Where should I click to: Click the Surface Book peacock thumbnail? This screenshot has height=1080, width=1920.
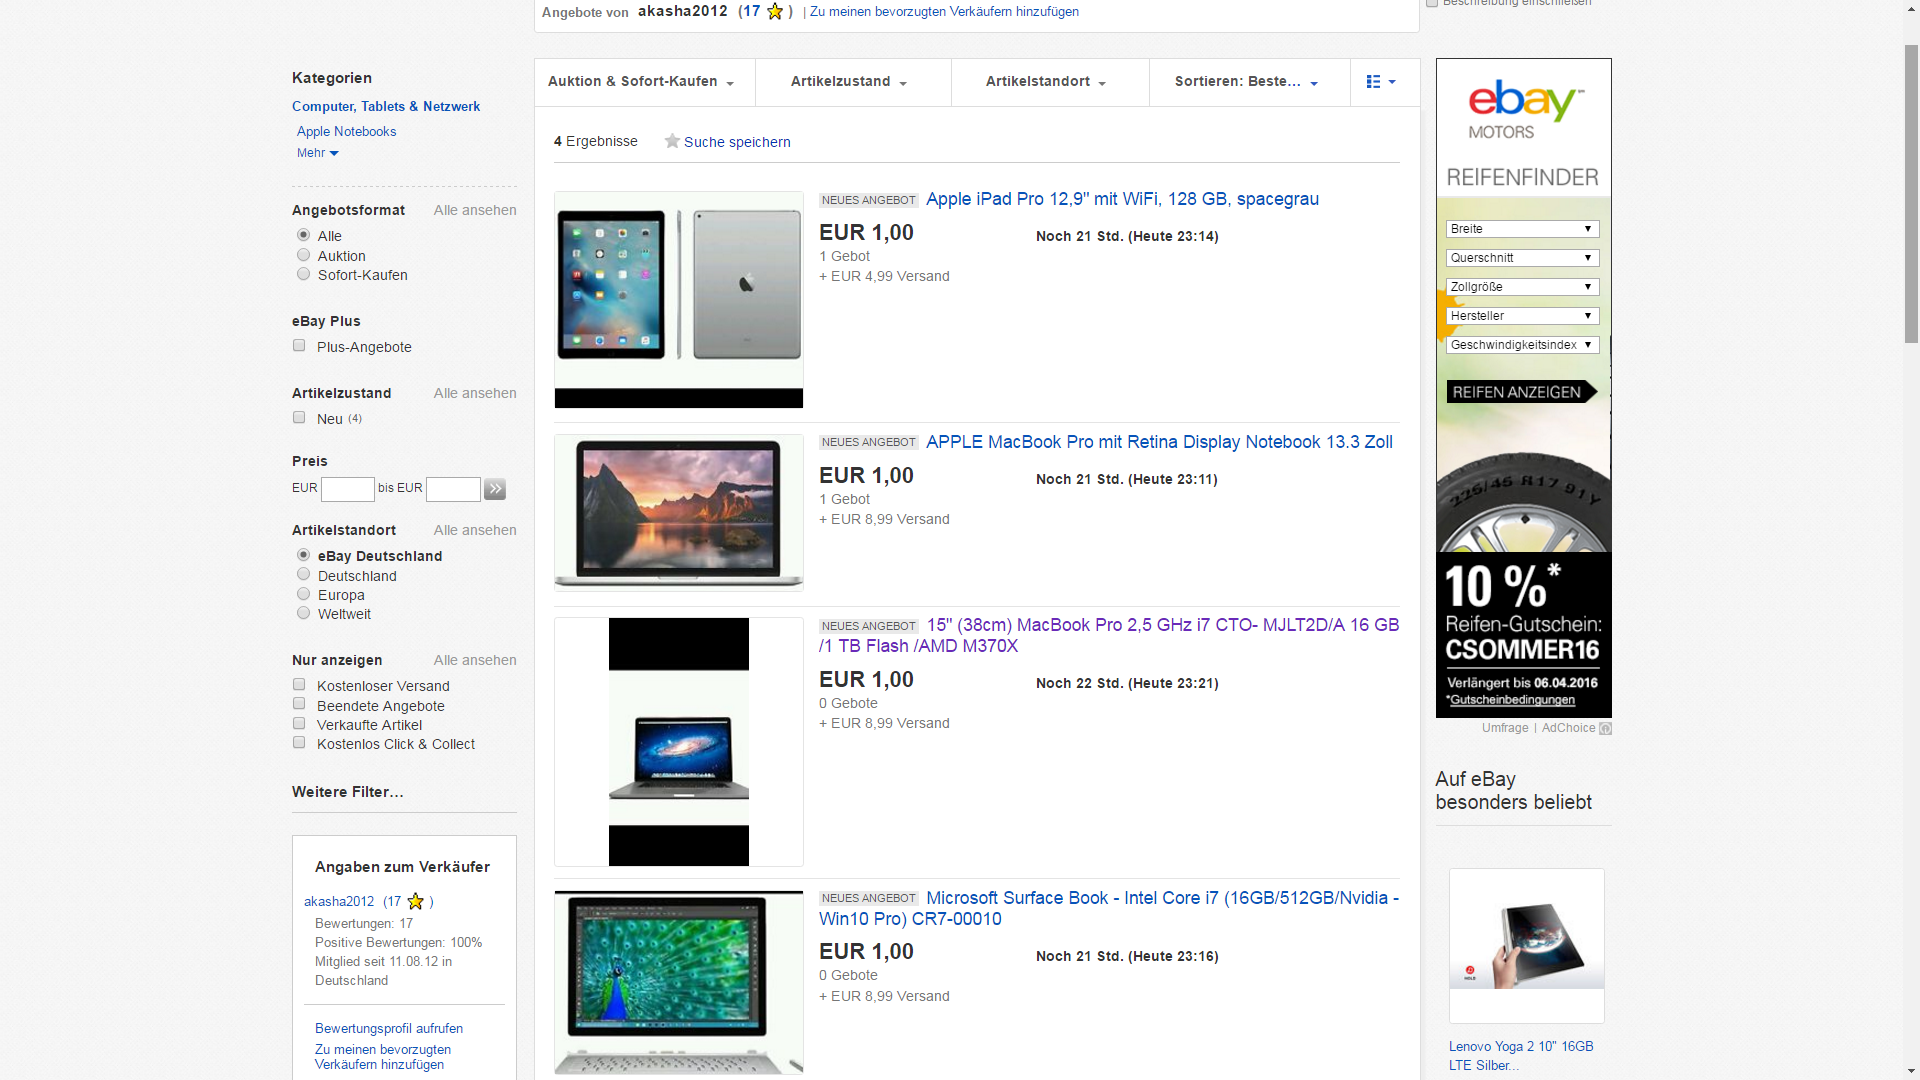[679, 983]
